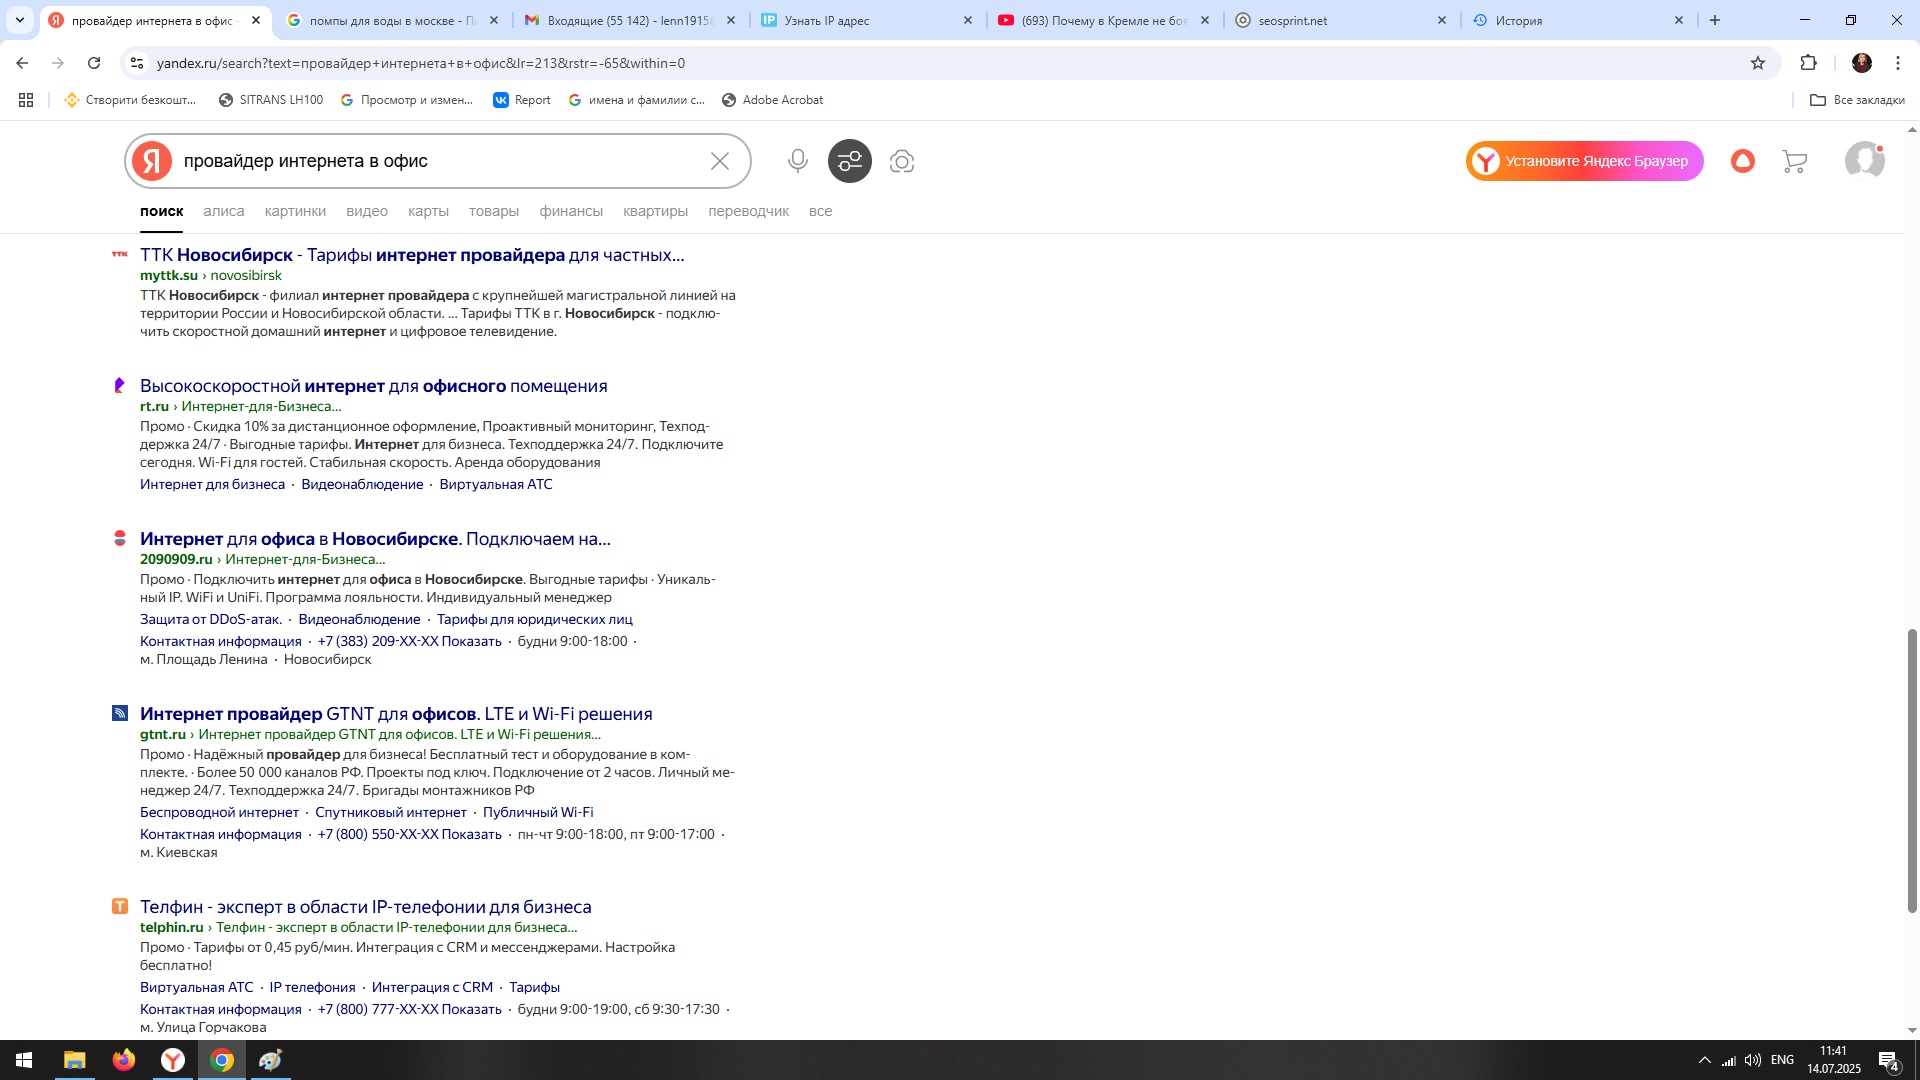Launch Yandex Browser from taskbar
The width and height of the screenshot is (1920, 1080).
[173, 1060]
